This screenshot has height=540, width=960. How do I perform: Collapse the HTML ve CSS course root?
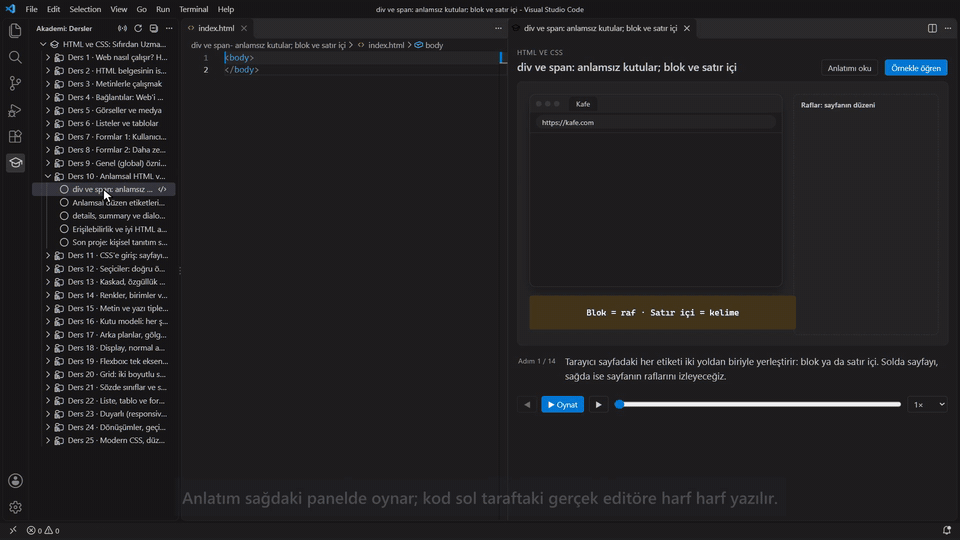[43, 44]
